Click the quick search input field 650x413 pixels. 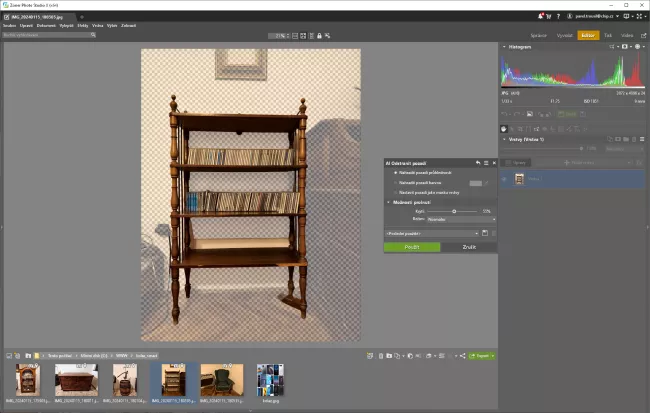point(47,35)
